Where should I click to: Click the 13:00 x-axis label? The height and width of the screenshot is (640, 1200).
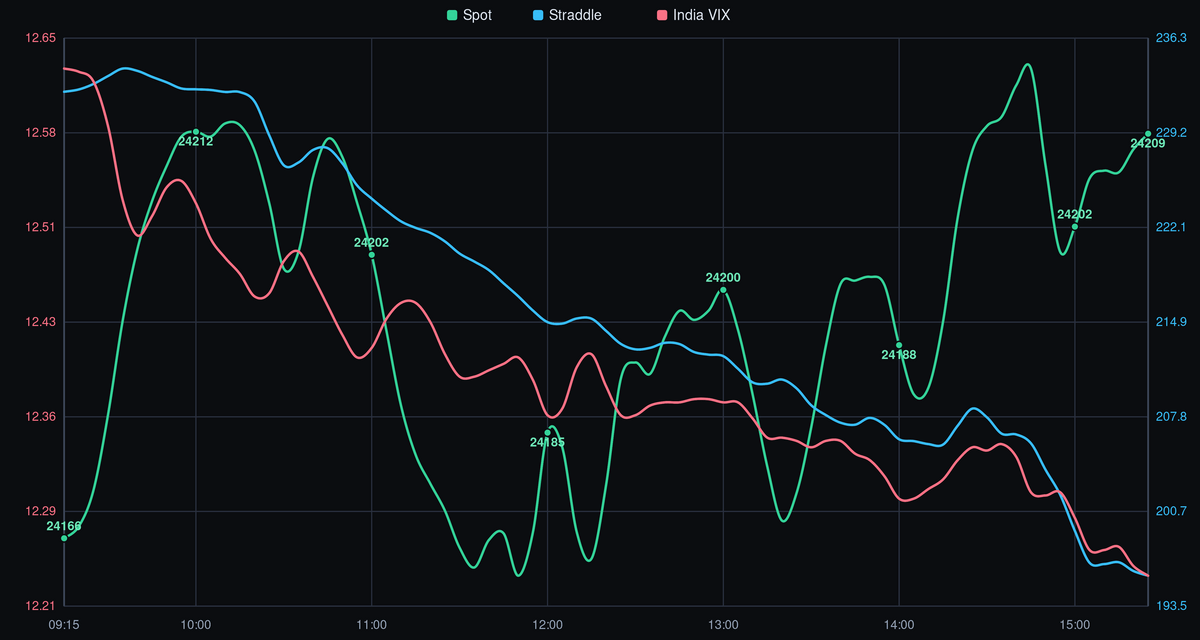tap(723, 625)
